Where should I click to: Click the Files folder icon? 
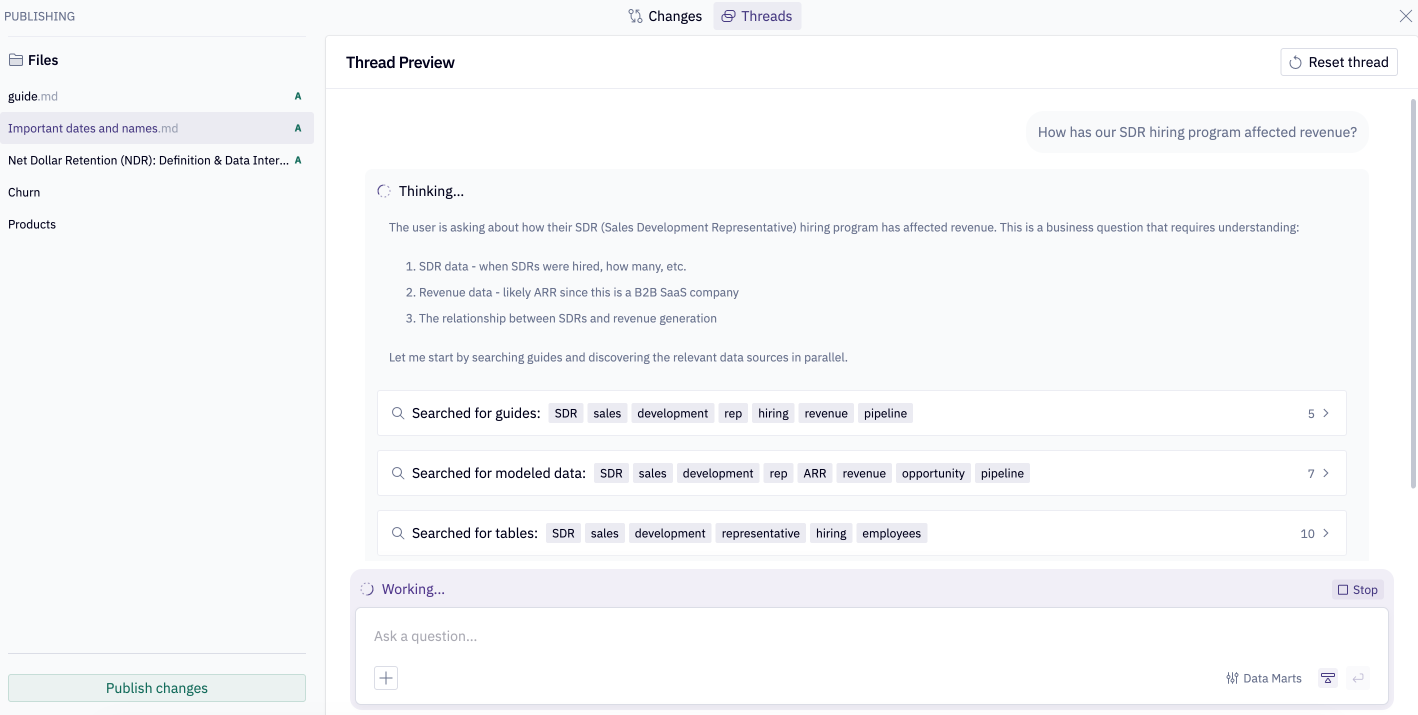tap(16, 60)
